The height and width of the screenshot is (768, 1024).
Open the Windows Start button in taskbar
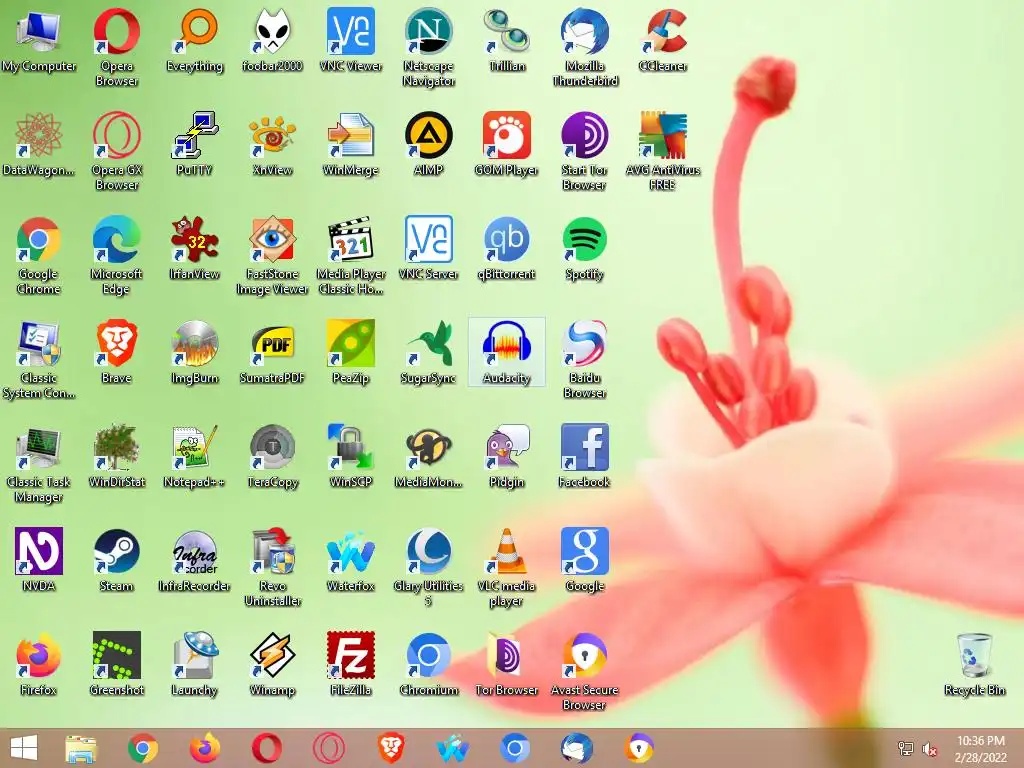(24, 748)
